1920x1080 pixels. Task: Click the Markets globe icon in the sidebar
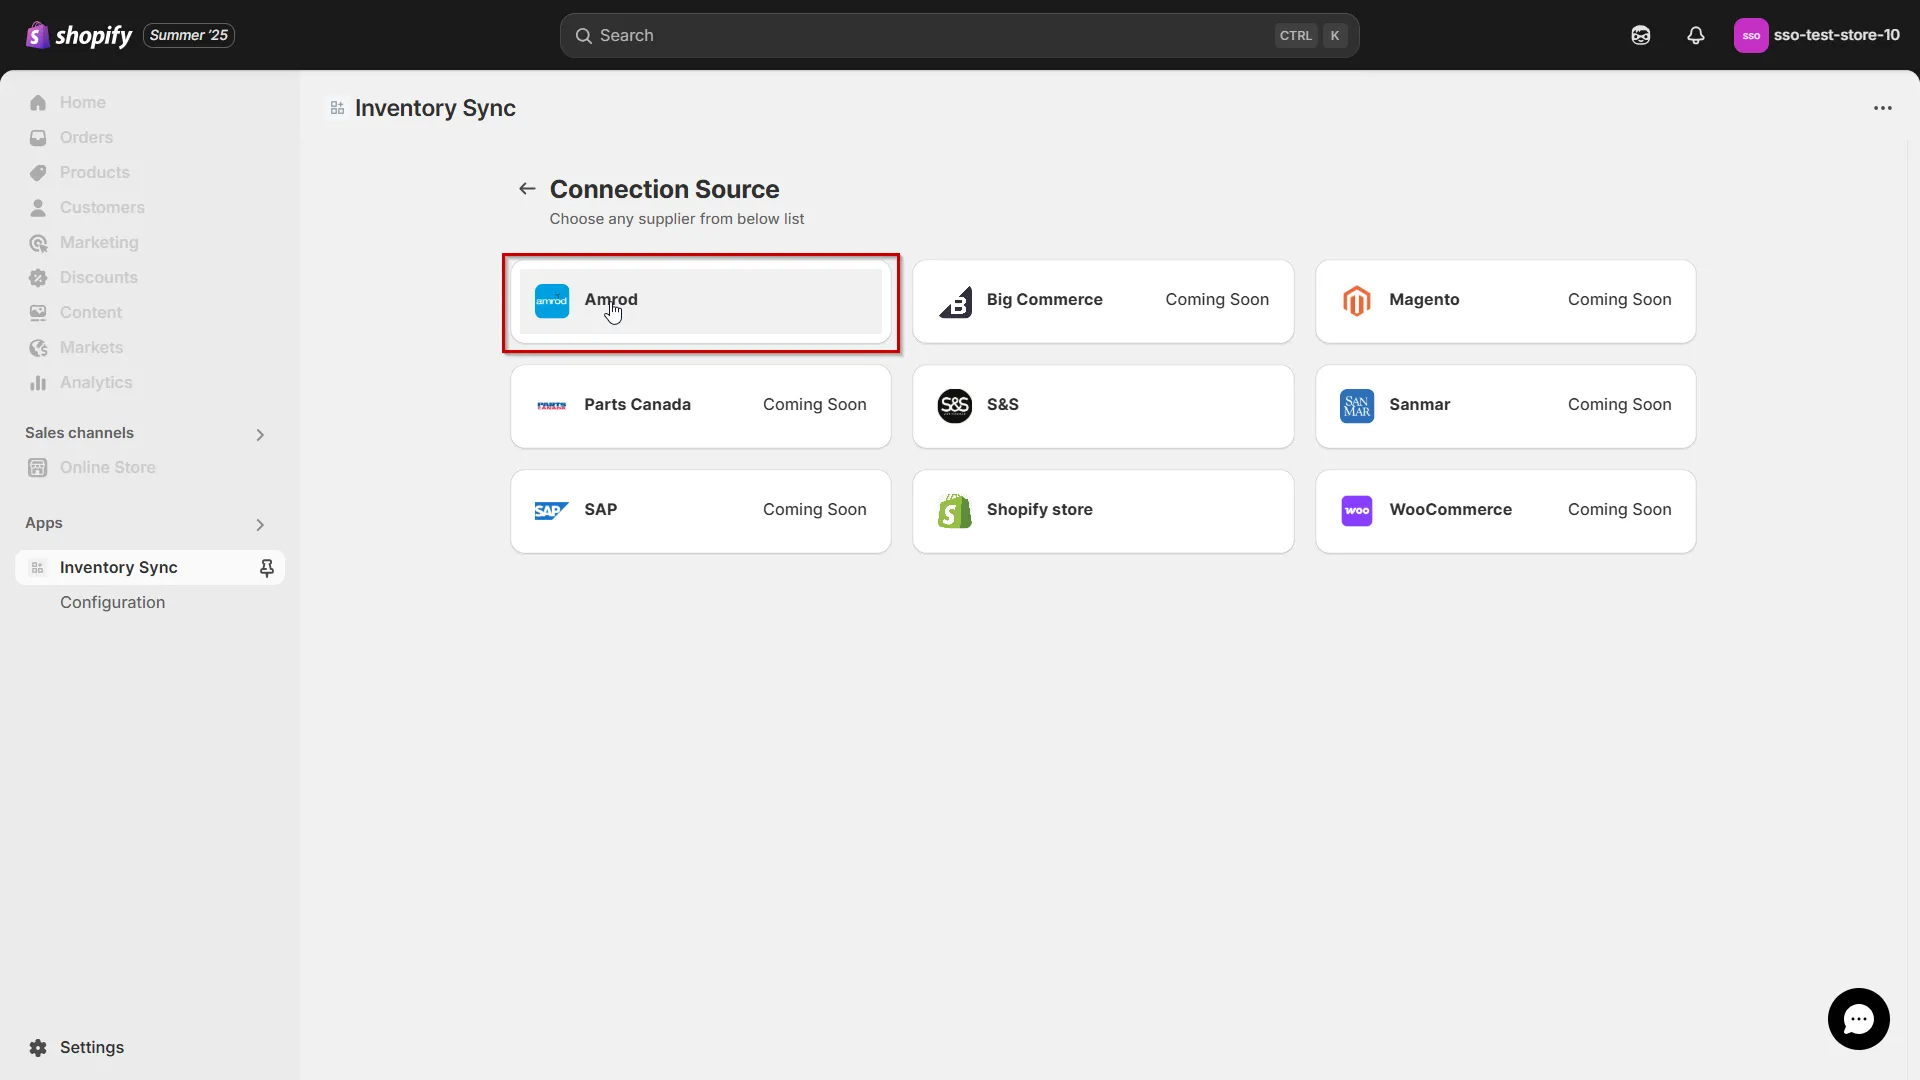pos(38,347)
